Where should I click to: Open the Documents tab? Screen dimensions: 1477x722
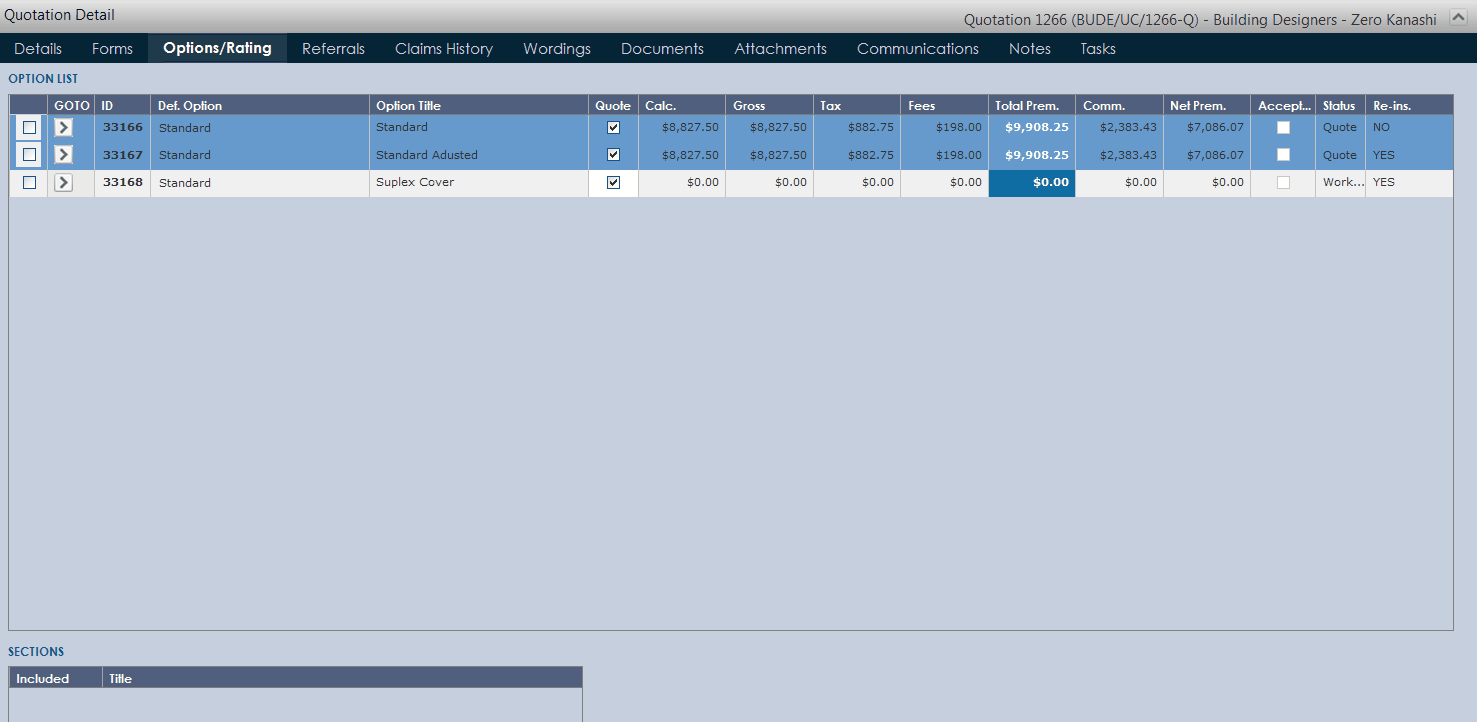[662, 48]
